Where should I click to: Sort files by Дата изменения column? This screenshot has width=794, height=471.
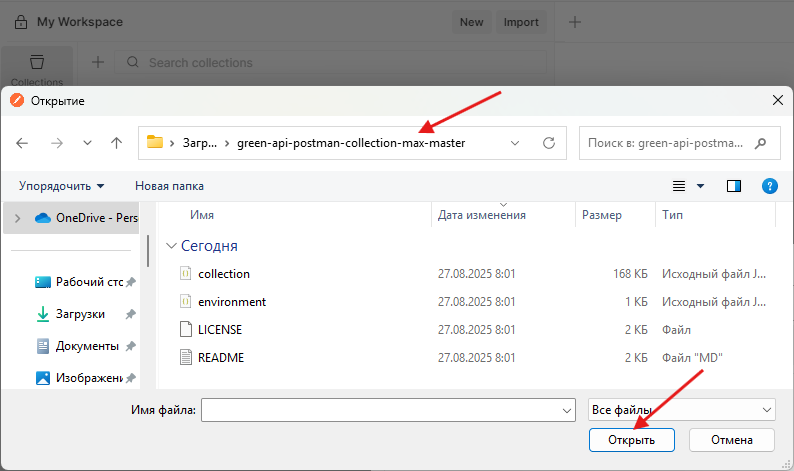pyautogui.click(x=481, y=215)
